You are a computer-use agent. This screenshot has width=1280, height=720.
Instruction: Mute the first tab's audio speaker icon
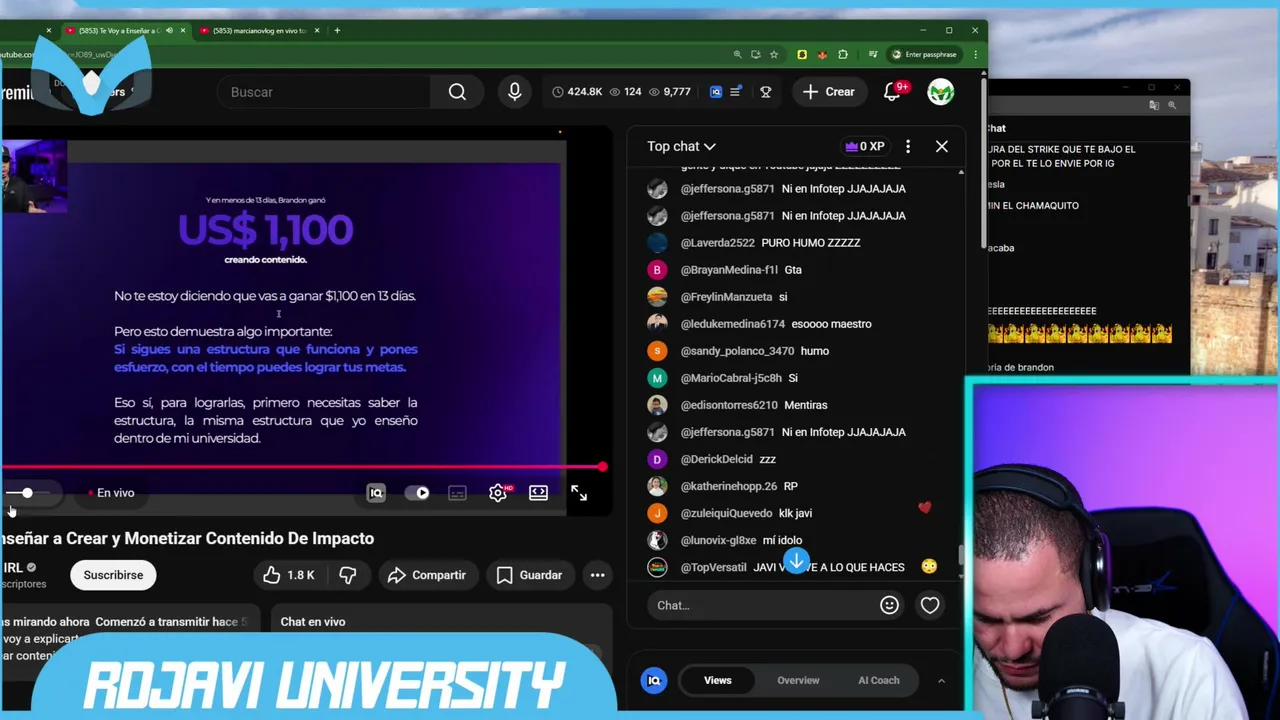pyautogui.click(x=169, y=30)
